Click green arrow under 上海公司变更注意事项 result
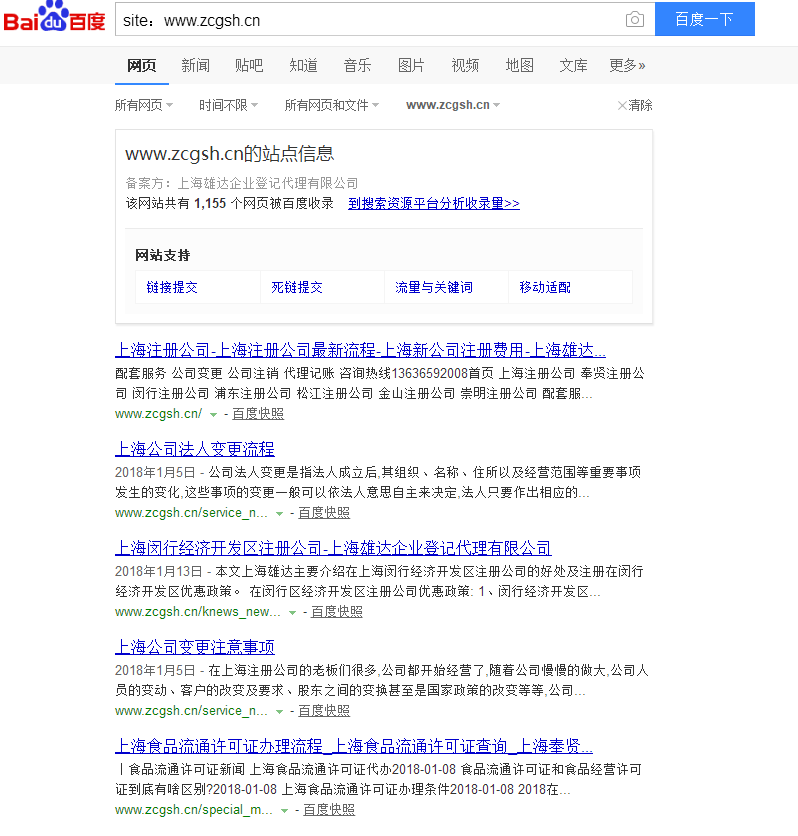 click(x=280, y=712)
